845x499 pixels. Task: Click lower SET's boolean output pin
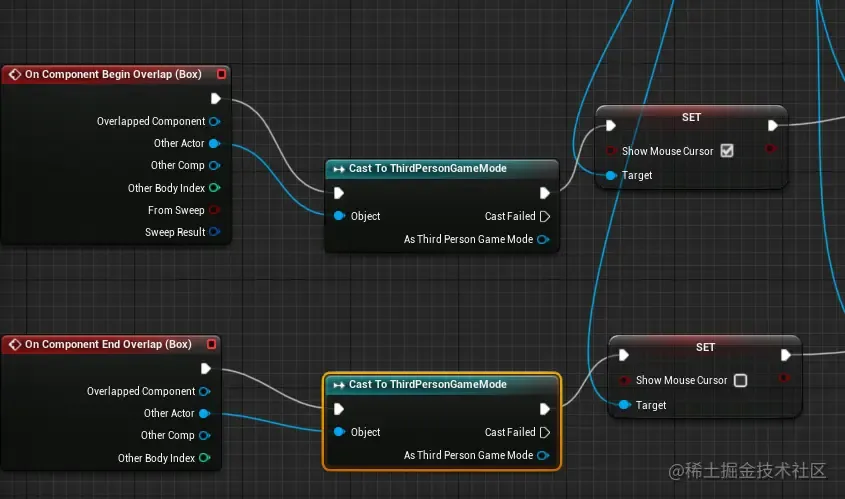click(785, 378)
